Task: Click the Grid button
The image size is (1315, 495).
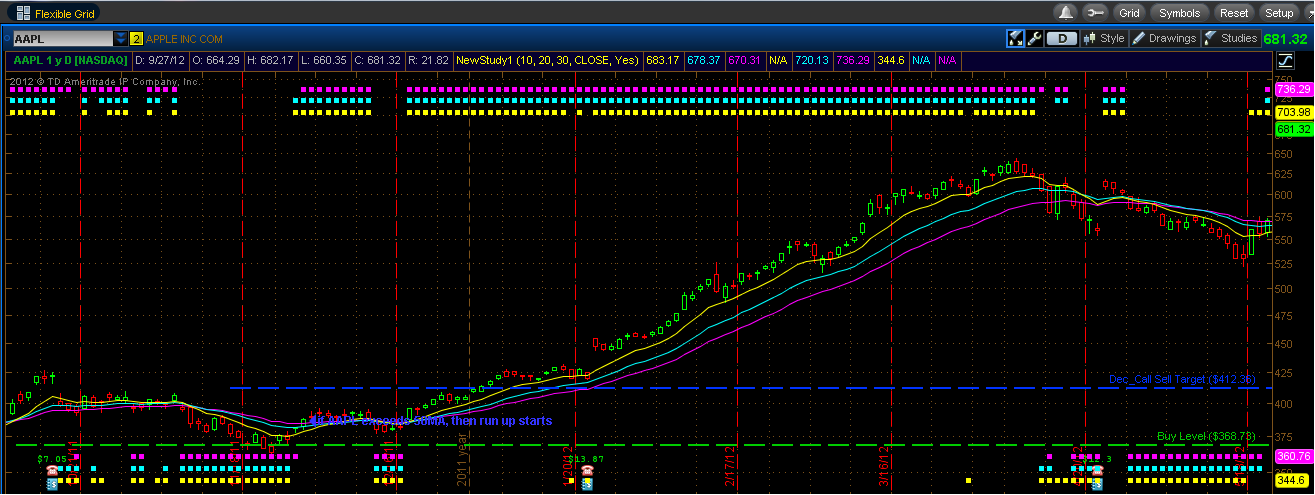Action: [1129, 13]
